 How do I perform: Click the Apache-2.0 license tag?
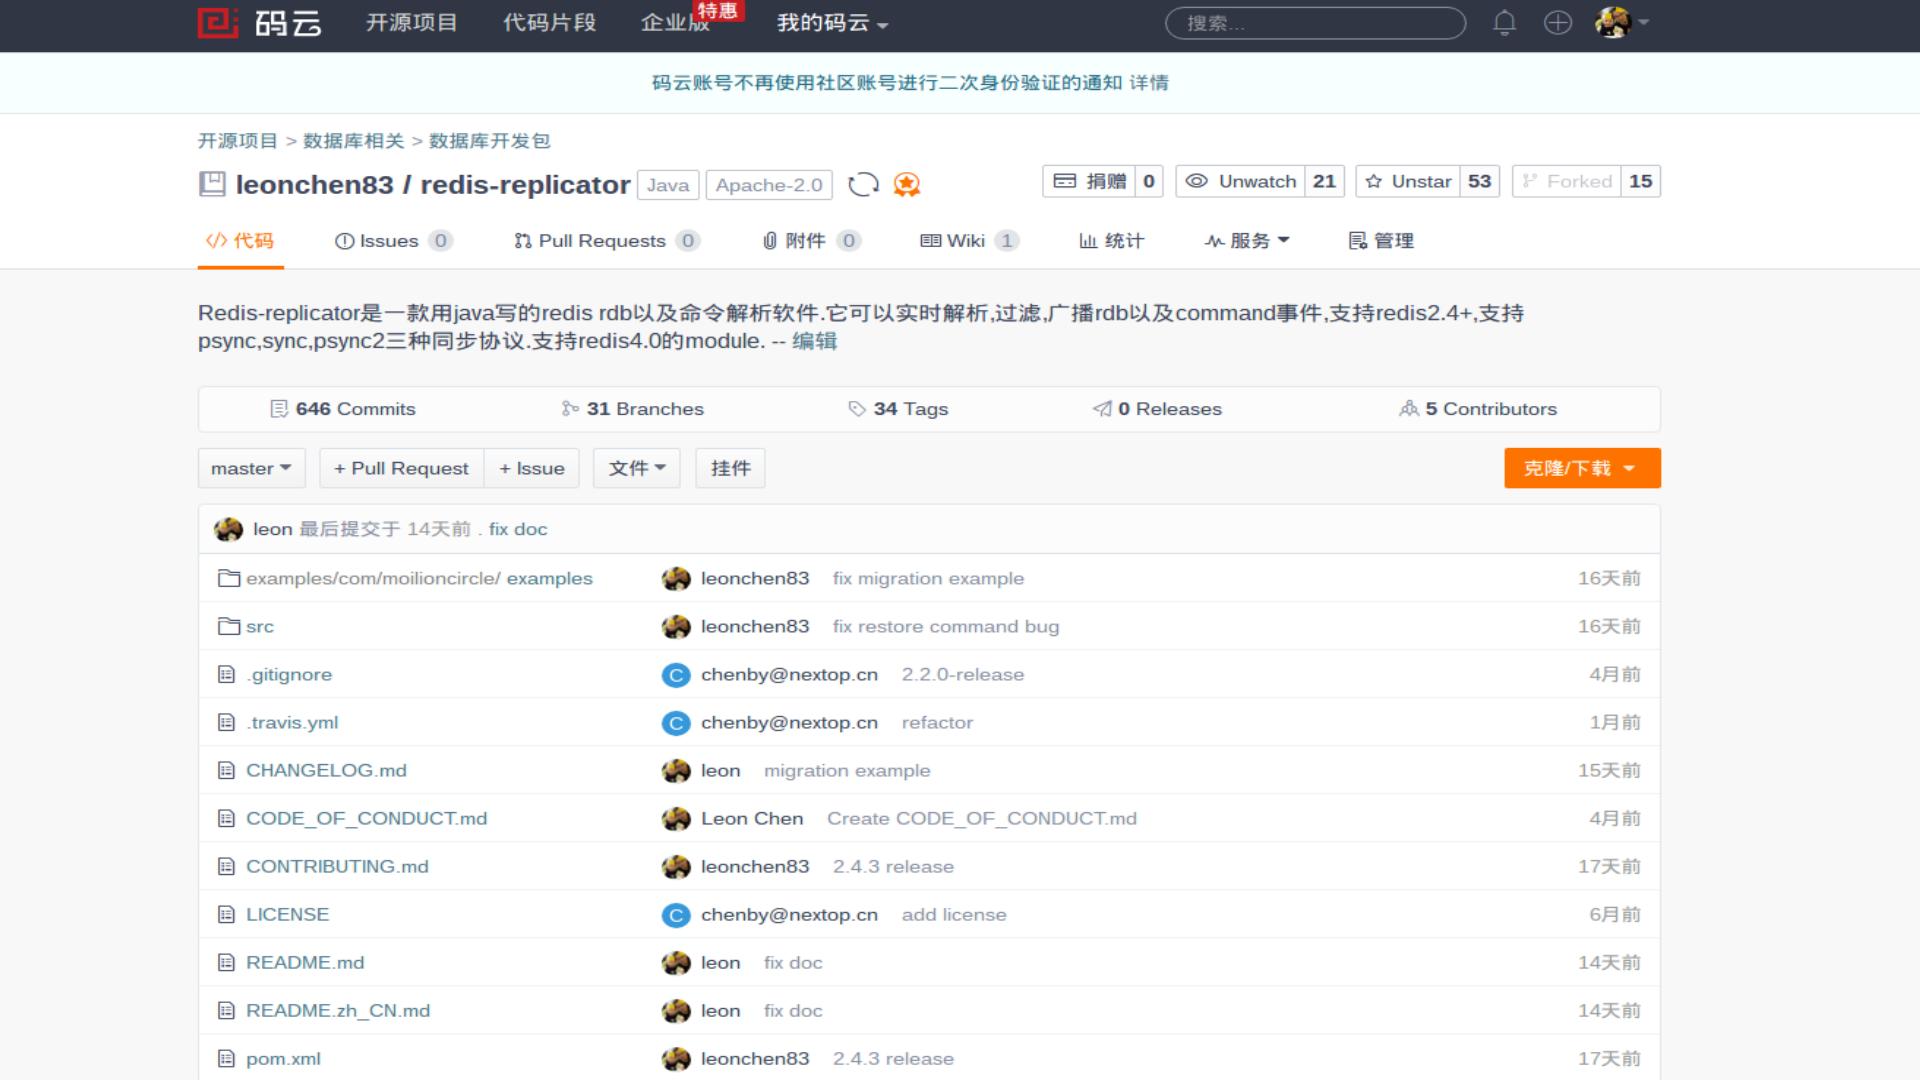point(769,185)
